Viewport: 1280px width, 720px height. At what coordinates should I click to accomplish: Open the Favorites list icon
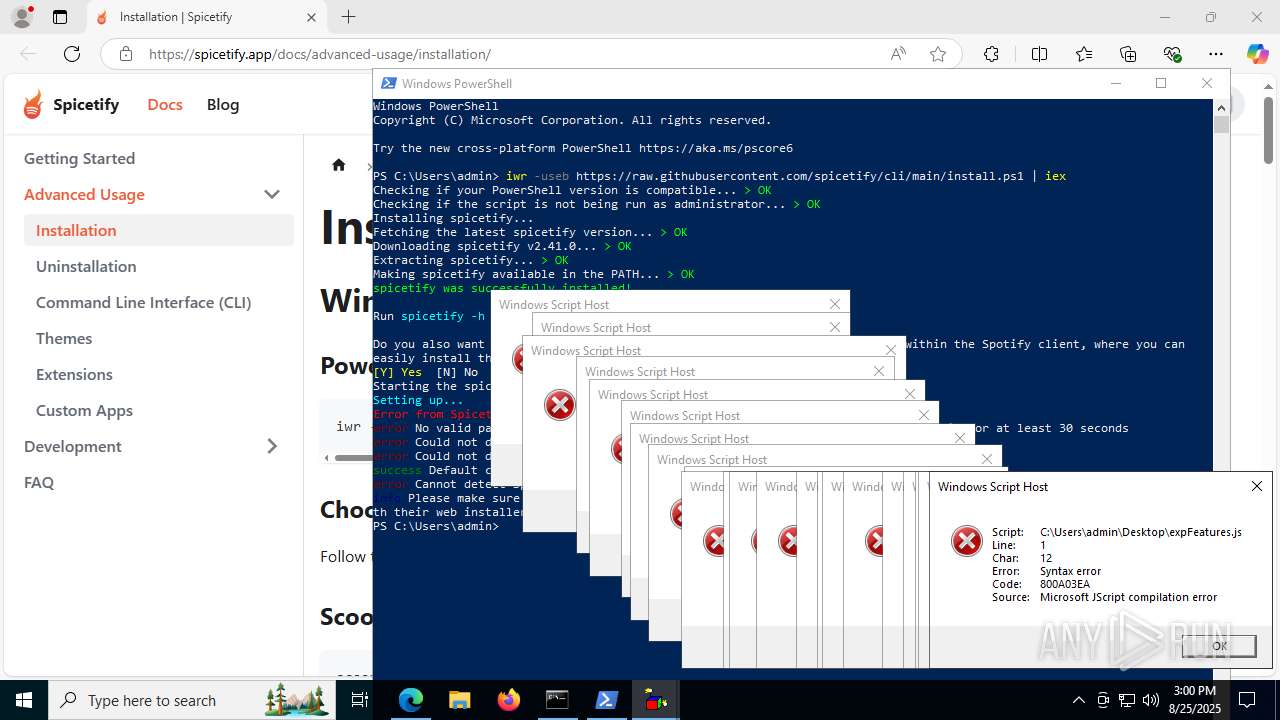(1084, 54)
